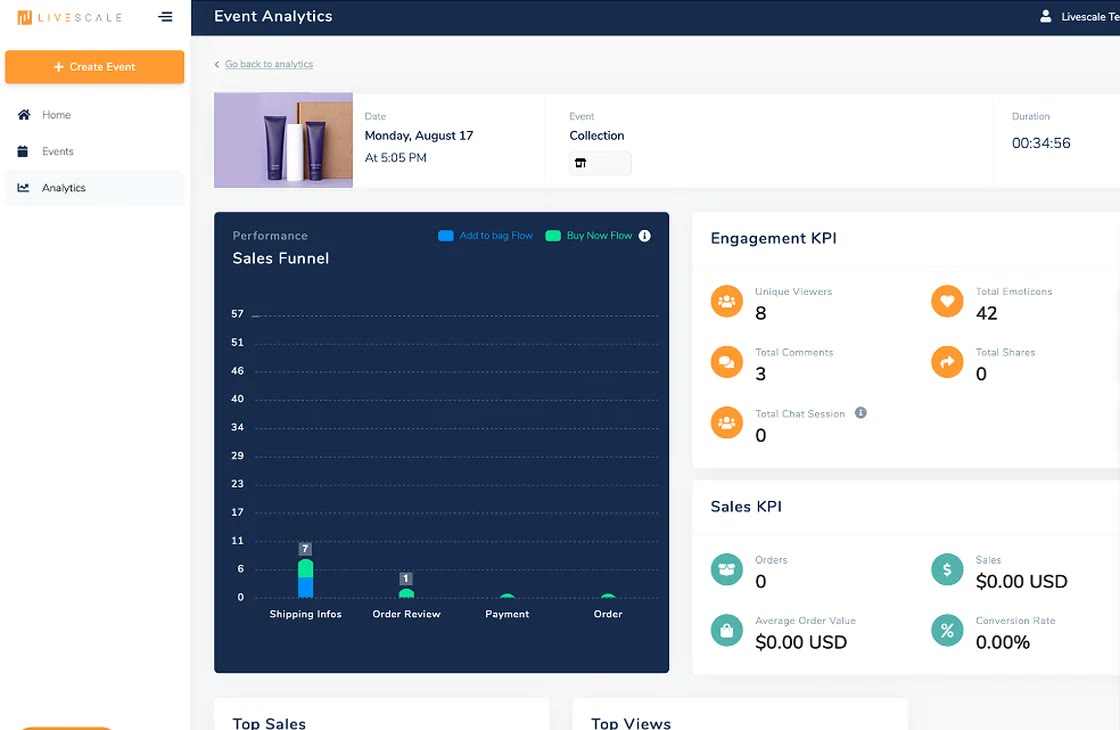Click the Order Review bar in funnel
Viewport: 1120px width, 730px height.
406,593
